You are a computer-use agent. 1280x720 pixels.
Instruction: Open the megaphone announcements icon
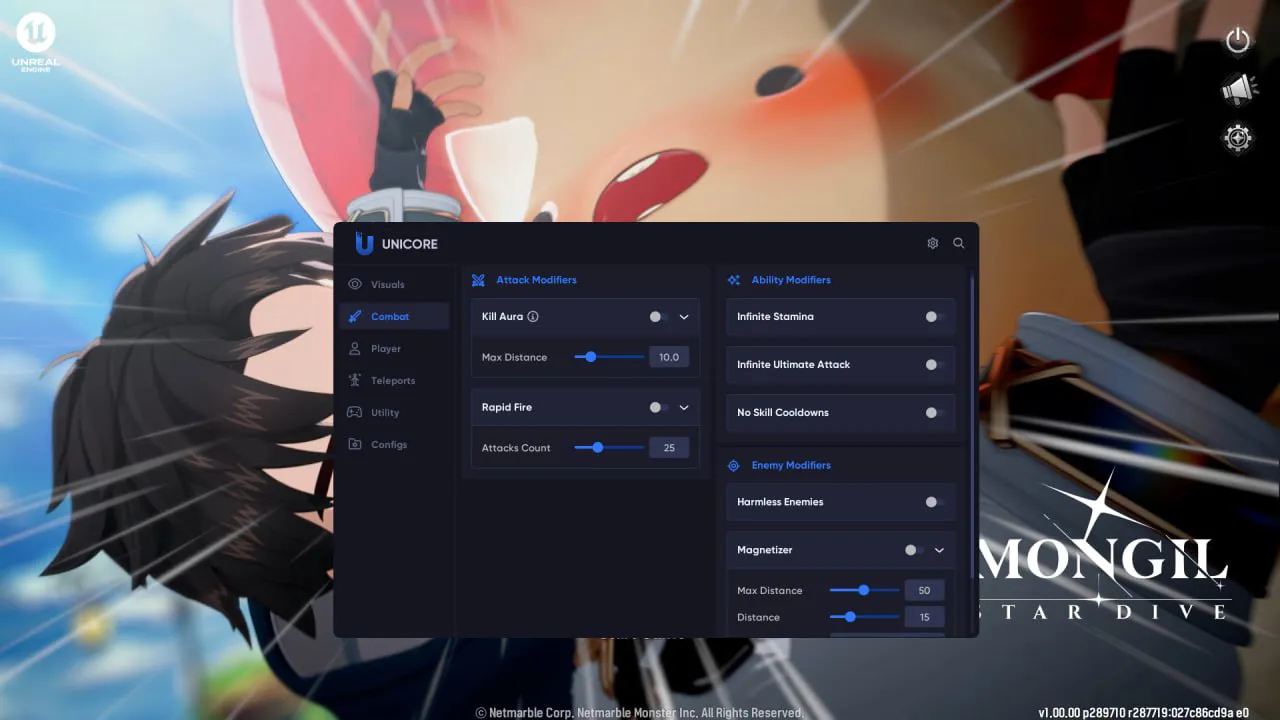[x=1238, y=89]
